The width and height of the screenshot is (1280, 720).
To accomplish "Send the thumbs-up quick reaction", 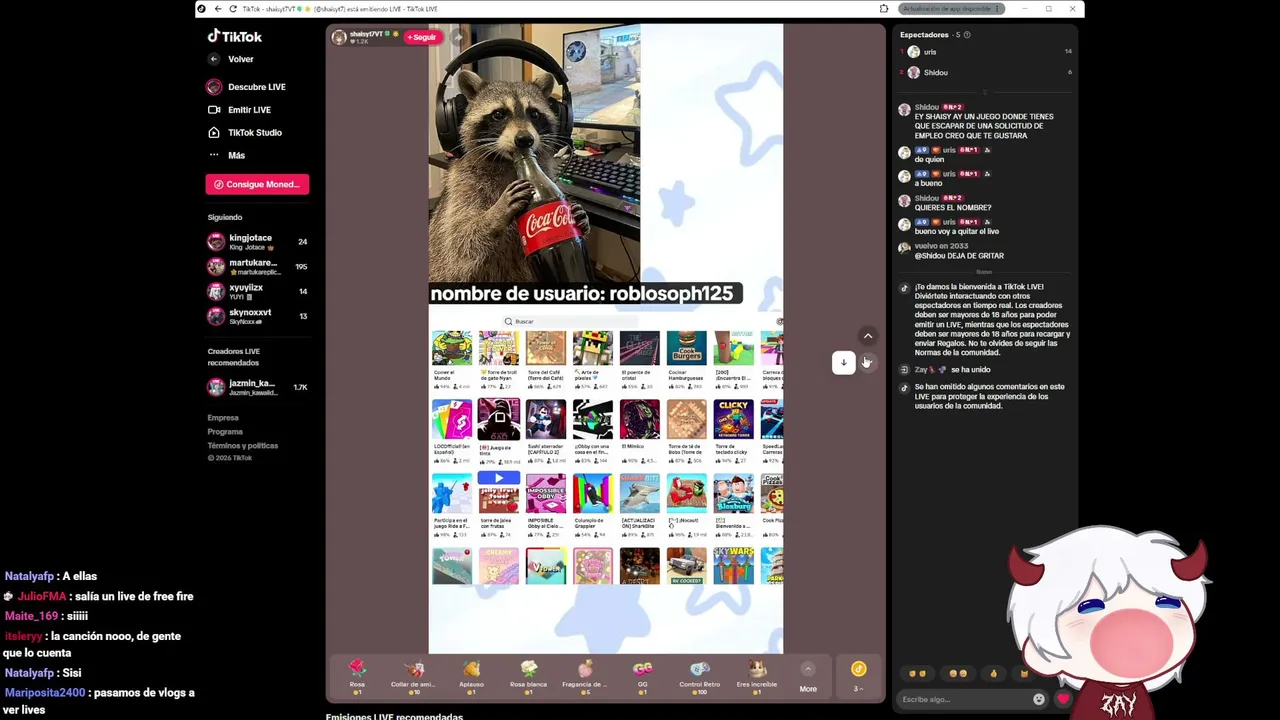I will point(994,674).
